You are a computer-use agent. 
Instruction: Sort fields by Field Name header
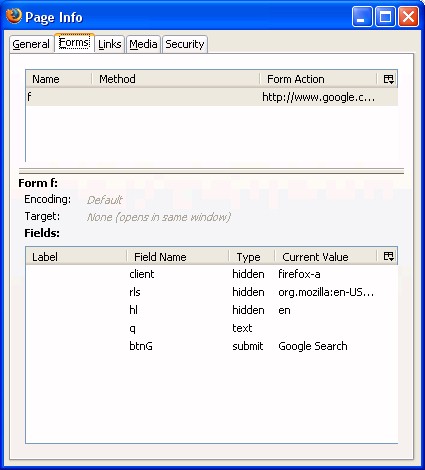(x=178, y=257)
